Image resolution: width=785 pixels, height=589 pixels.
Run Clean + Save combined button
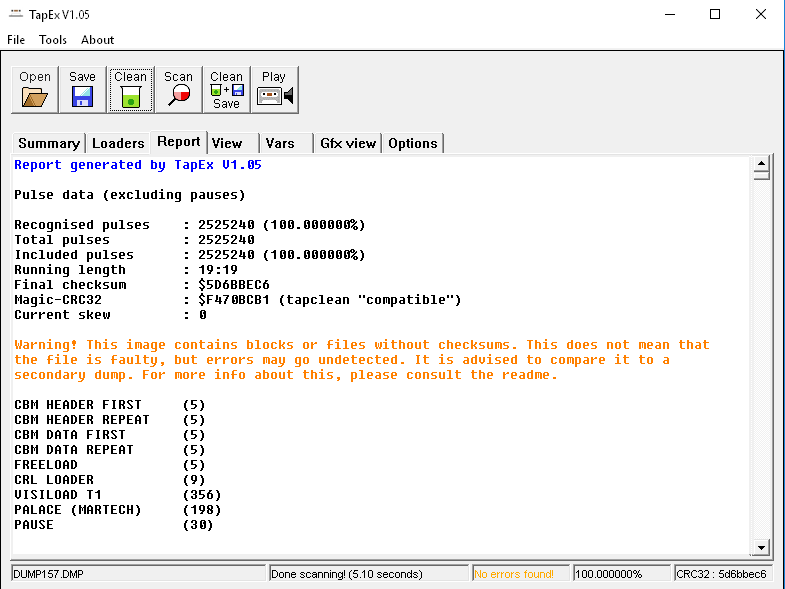pyautogui.click(x=227, y=90)
